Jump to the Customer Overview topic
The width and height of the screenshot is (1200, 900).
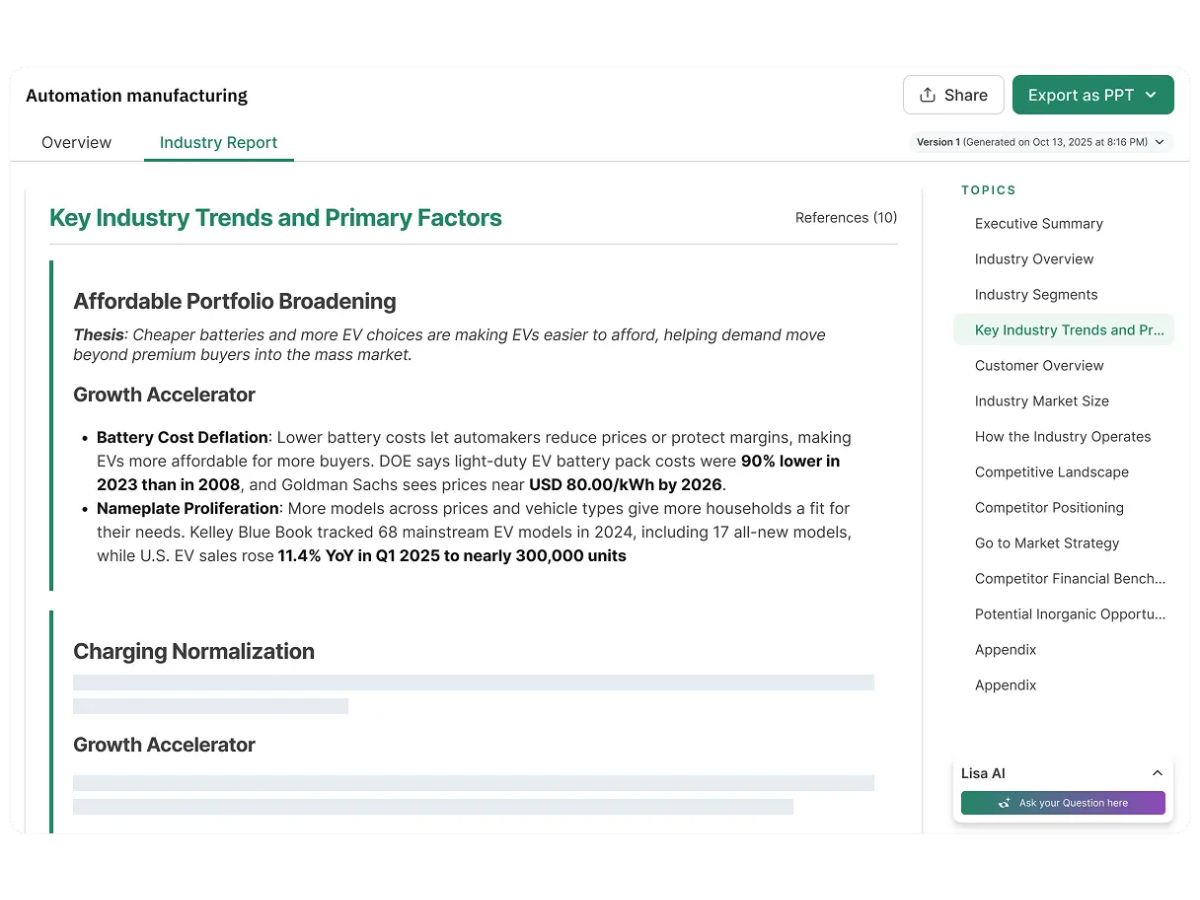click(1039, 366)
